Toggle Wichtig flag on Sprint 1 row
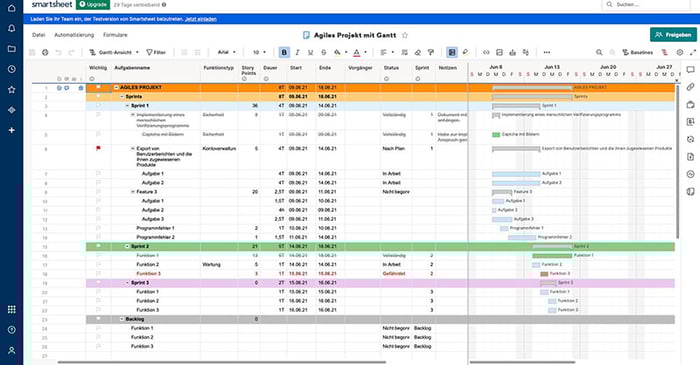 click(x=98, y=106)
